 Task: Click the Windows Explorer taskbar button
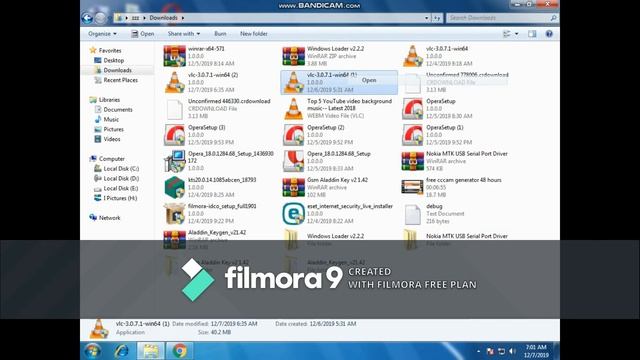coord(150,351)
